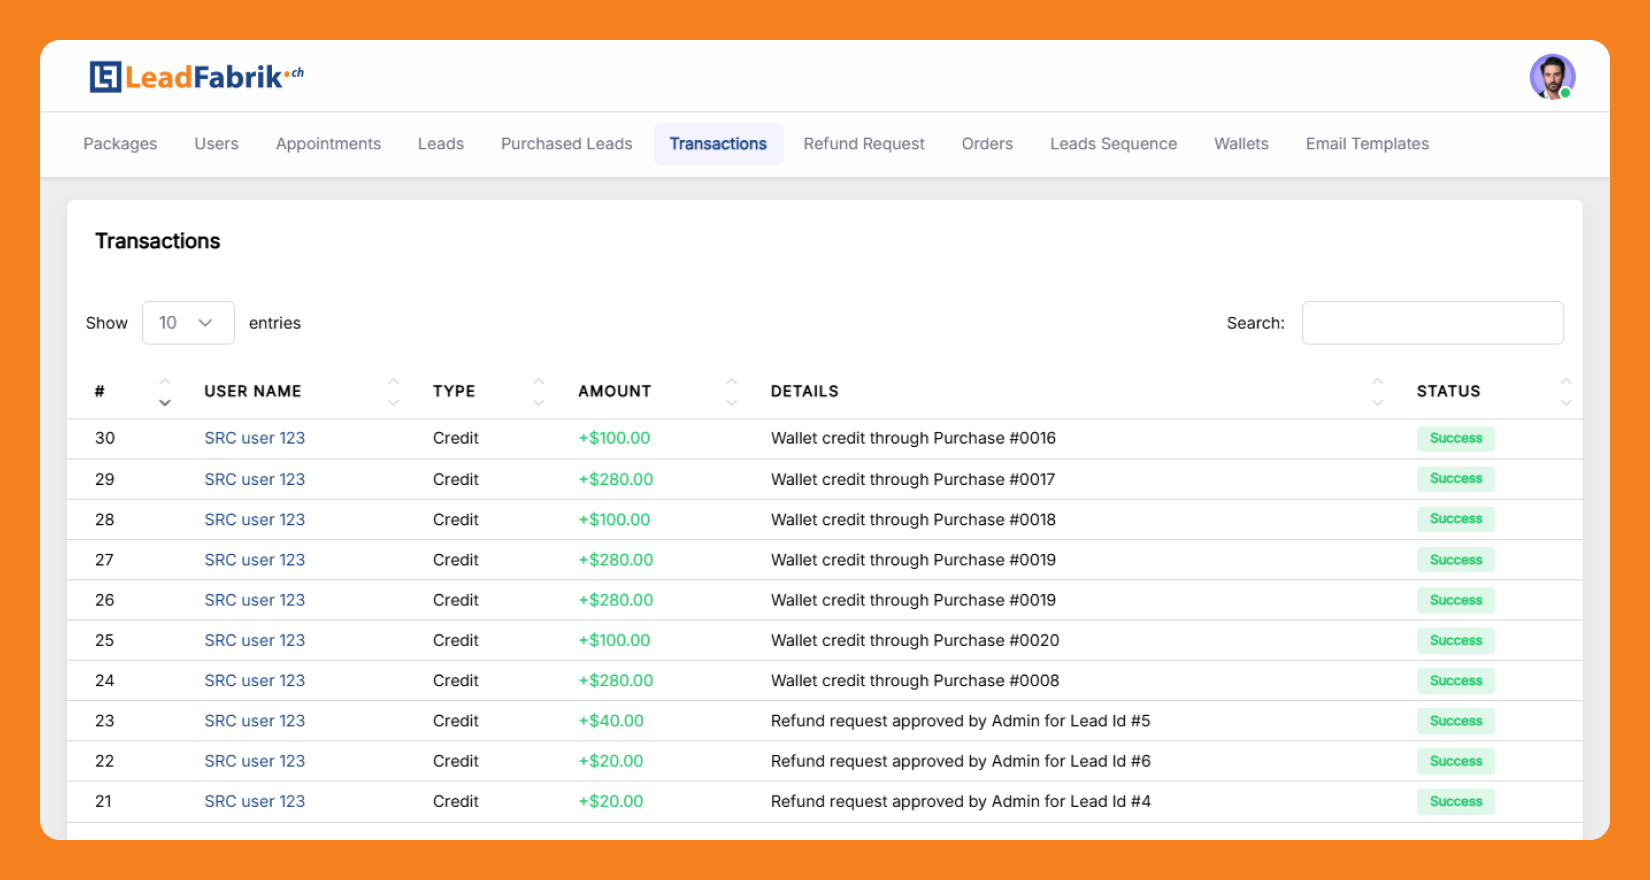Viewport: 1650px width, 880px height.
Task: Select the Email Templates tab
Action: (x=1367, y=144)
